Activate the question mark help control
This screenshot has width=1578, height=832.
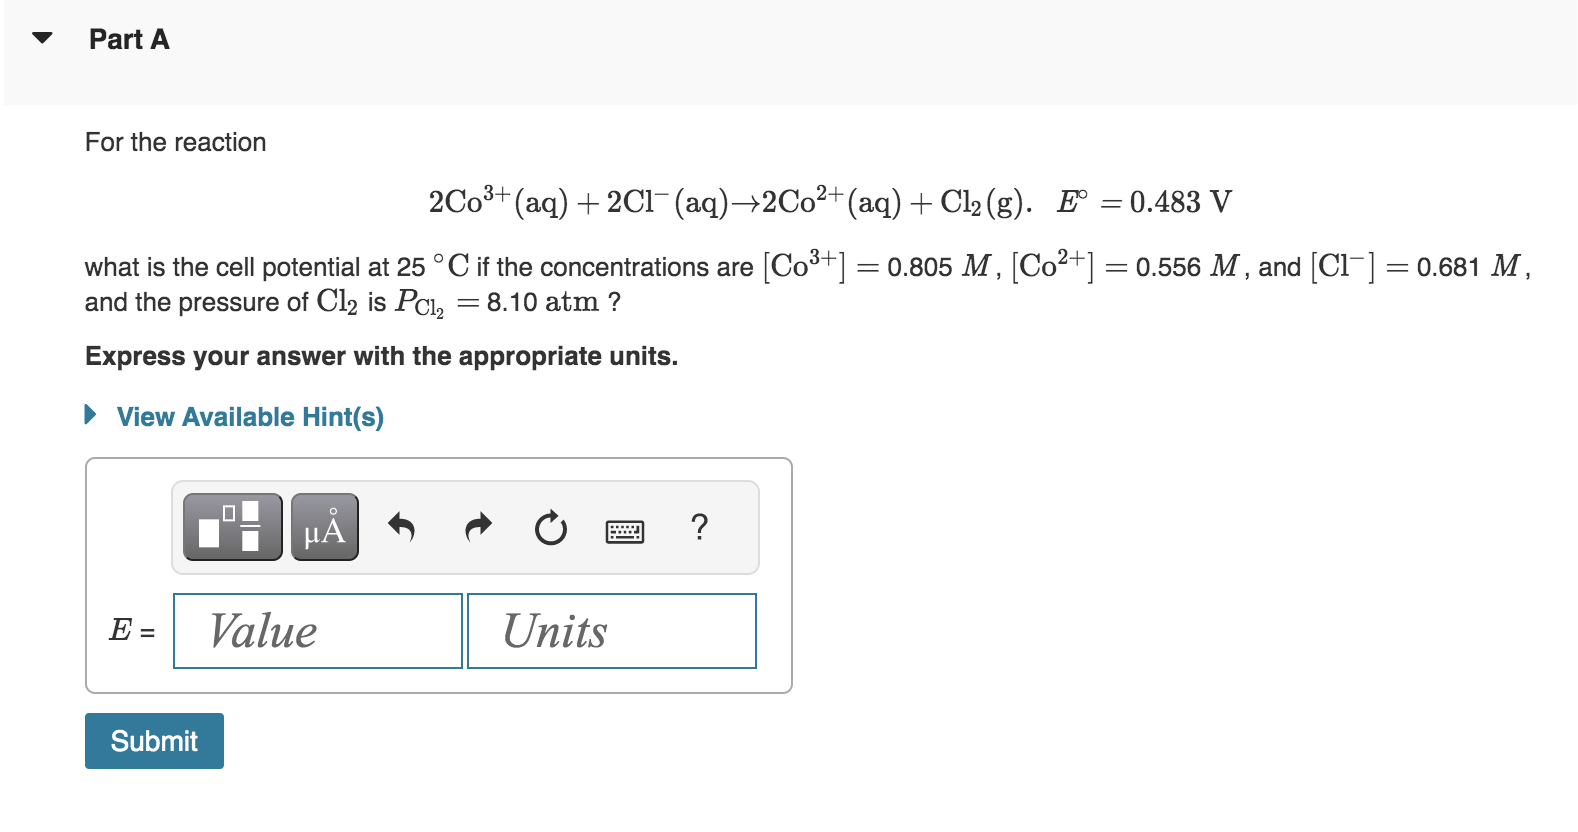pyautogui.click(x=700, y=528)
